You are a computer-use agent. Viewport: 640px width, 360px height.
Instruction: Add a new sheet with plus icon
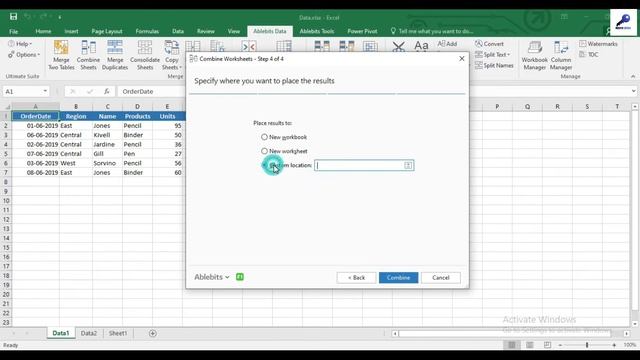pyautogui.click(x=153, y=333)
